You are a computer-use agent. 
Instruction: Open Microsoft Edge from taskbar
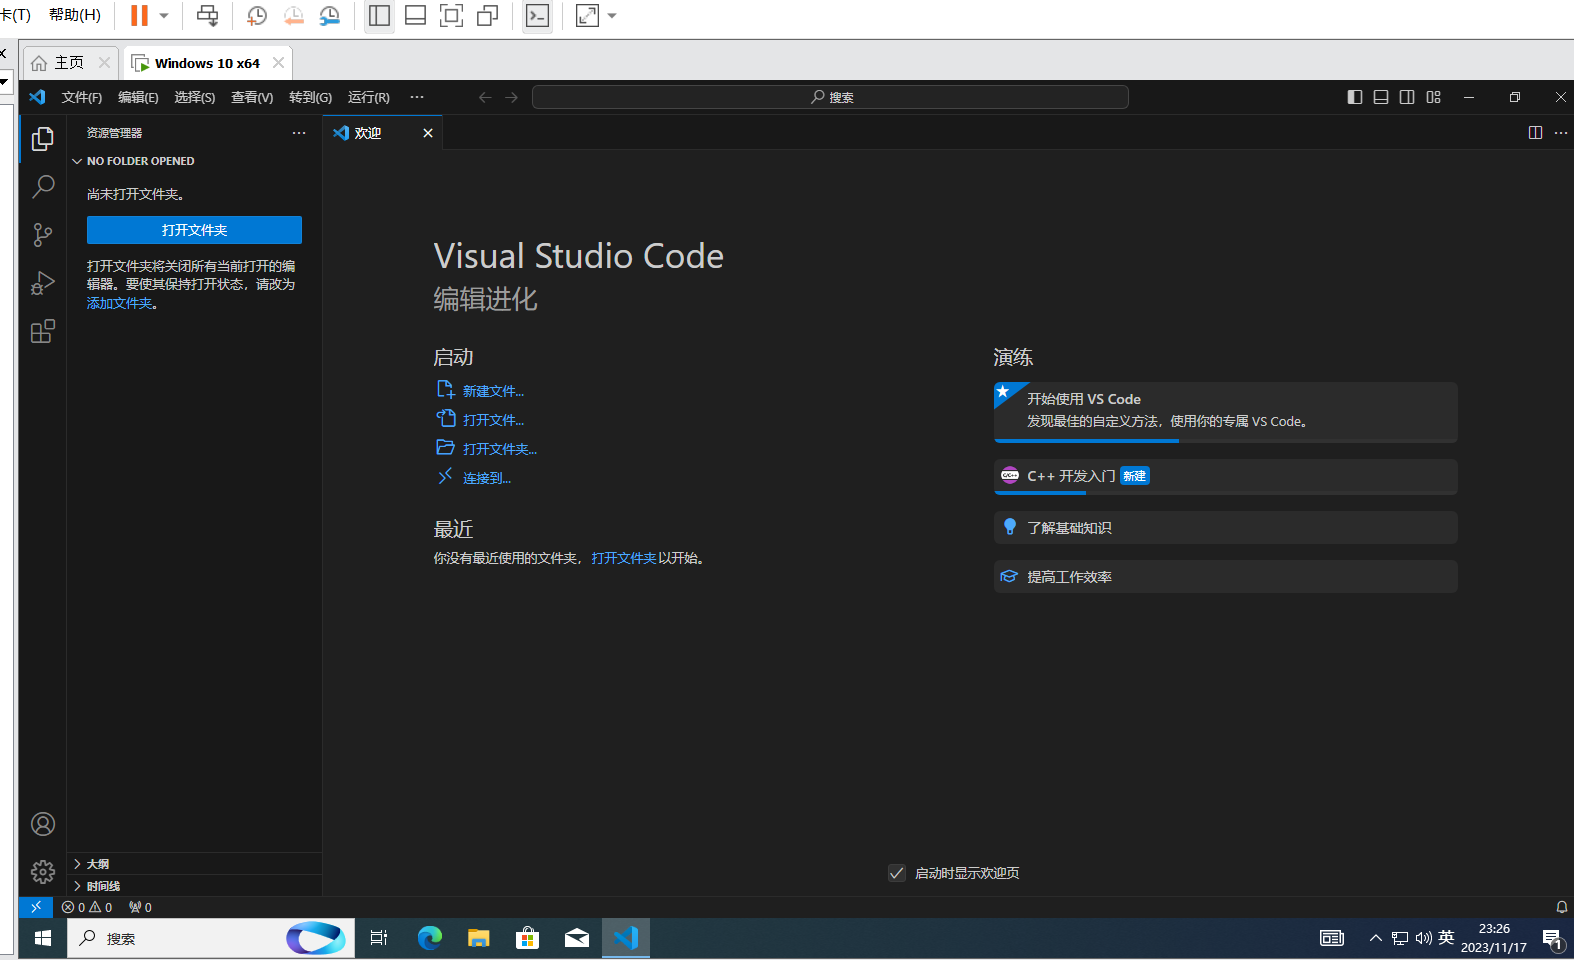click(x=430, y=938)
